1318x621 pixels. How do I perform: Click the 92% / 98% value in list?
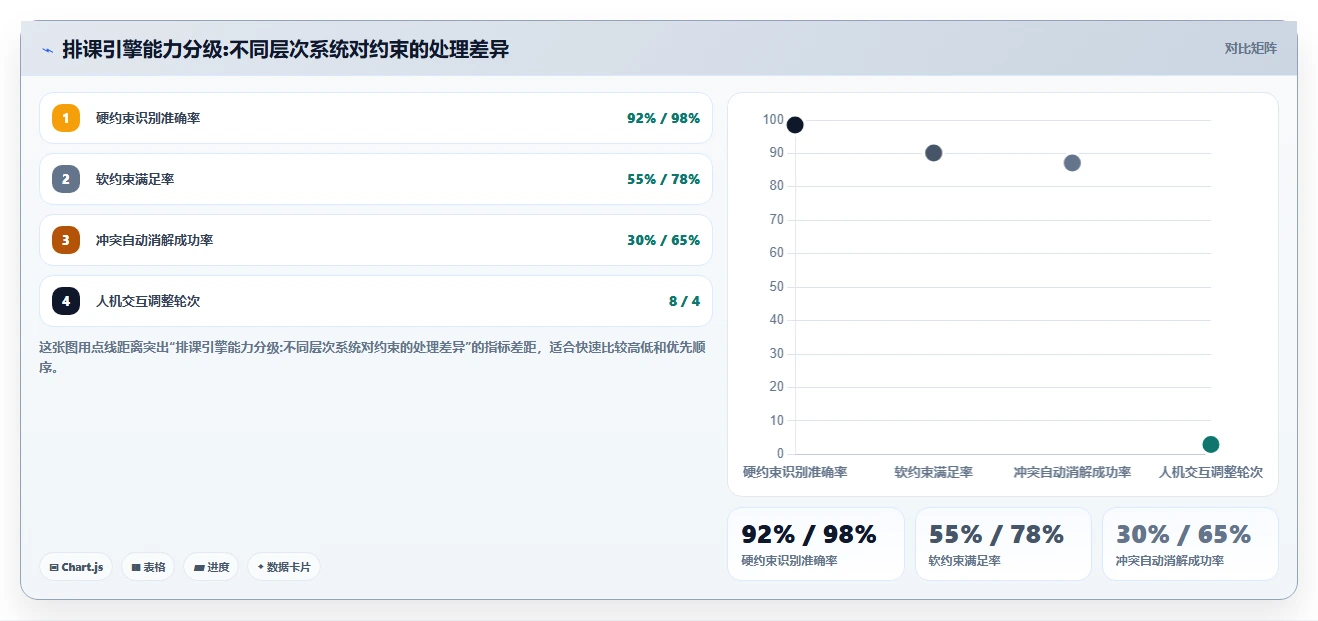[x=664, y=118]
